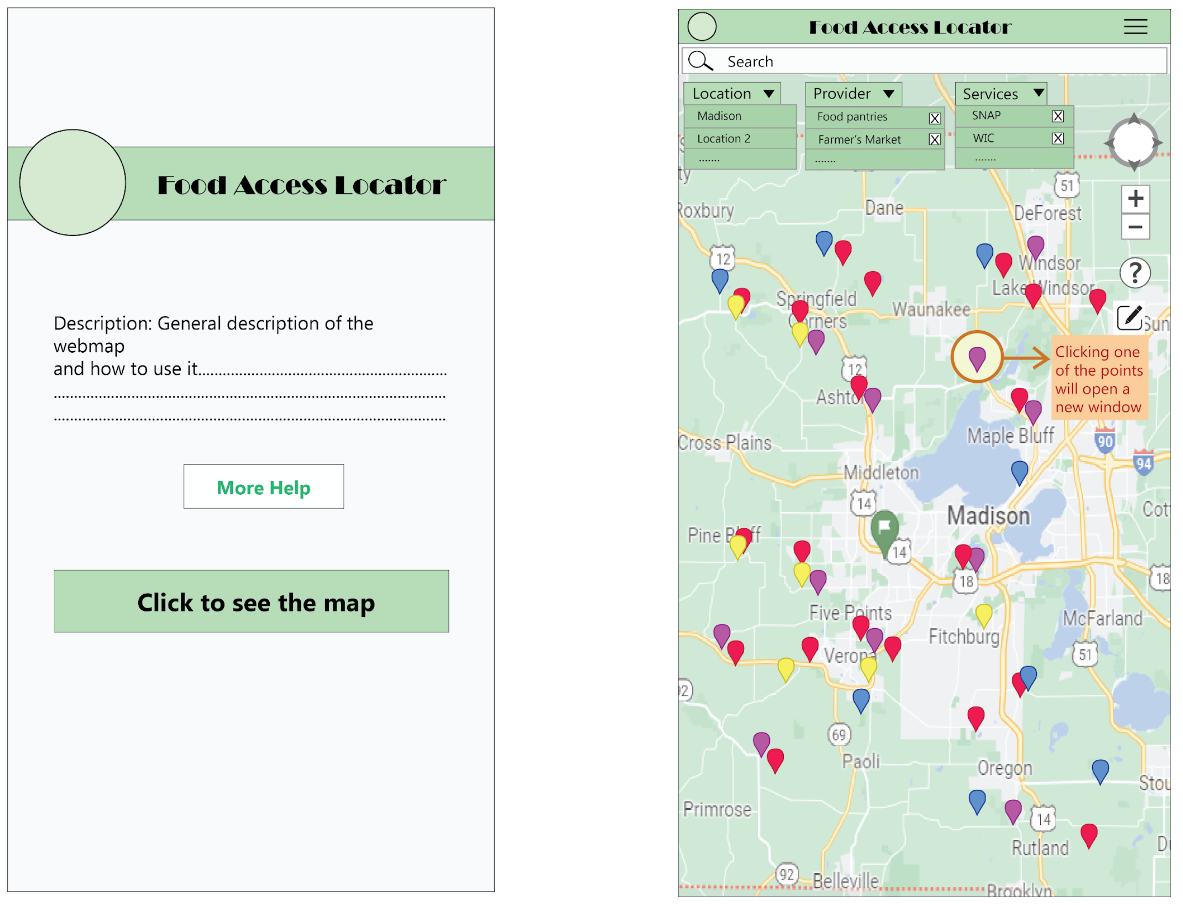Image resolution: width=1183 pixels, height=905 pixels.
Task: Select the edit pencil icon on the map
Action: [x=1130, y=316]
